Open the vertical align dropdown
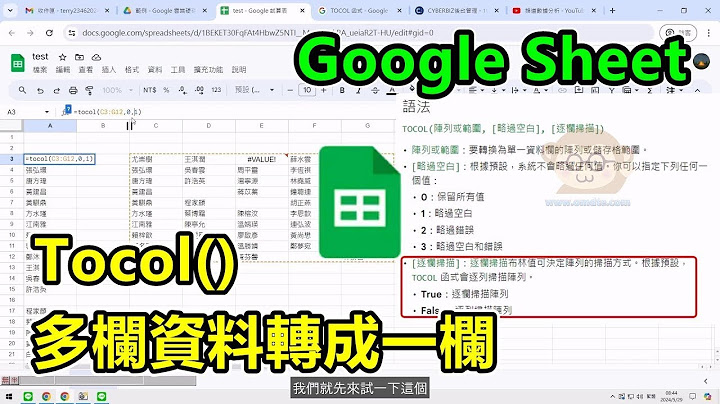The image size is (720, 404). tap(496, 90)
